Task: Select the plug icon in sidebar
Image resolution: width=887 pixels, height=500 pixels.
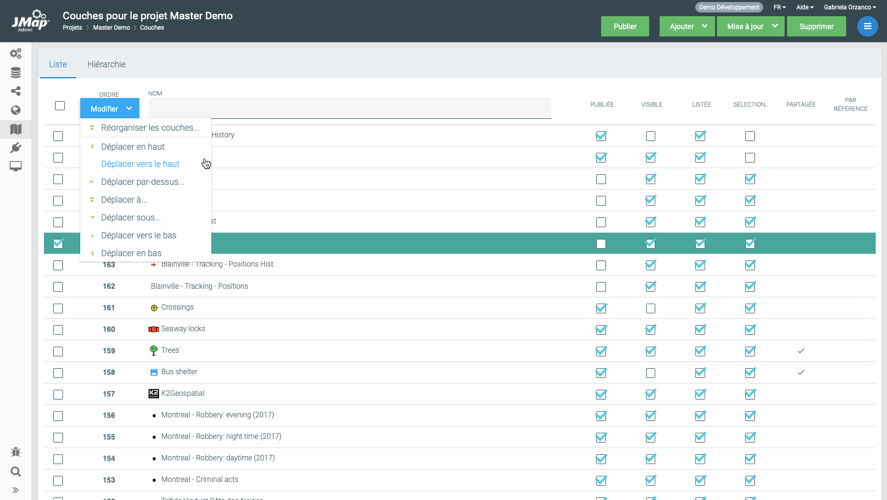Action: click(15, 148)
